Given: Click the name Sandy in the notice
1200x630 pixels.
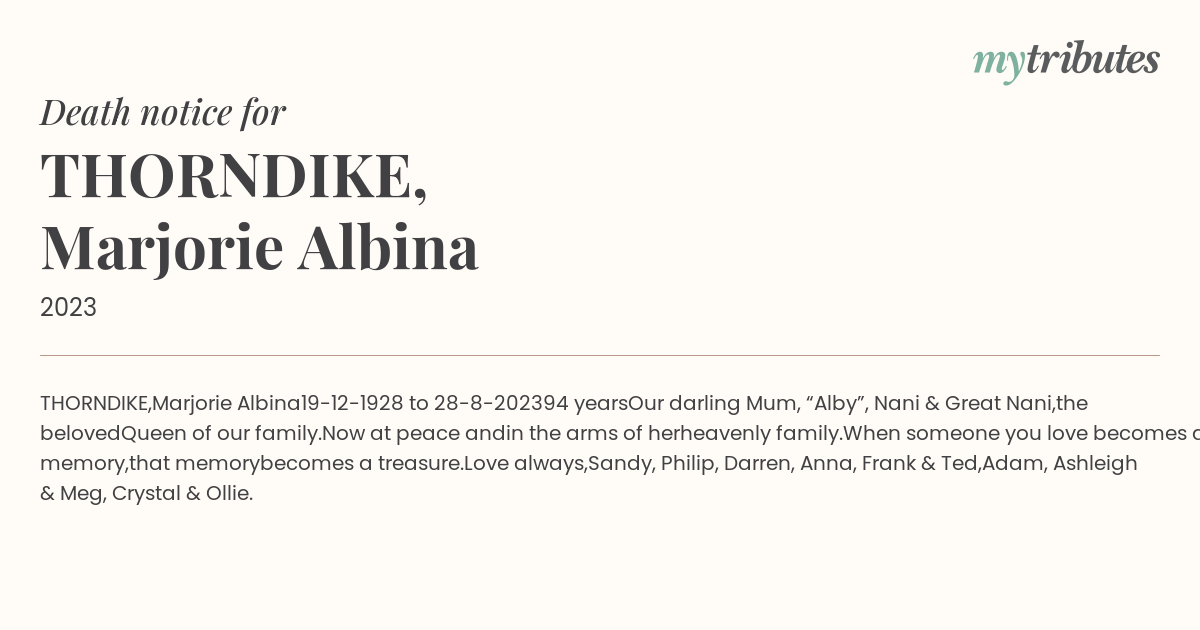Looking at the screenshot, I should tap(618, 464).
